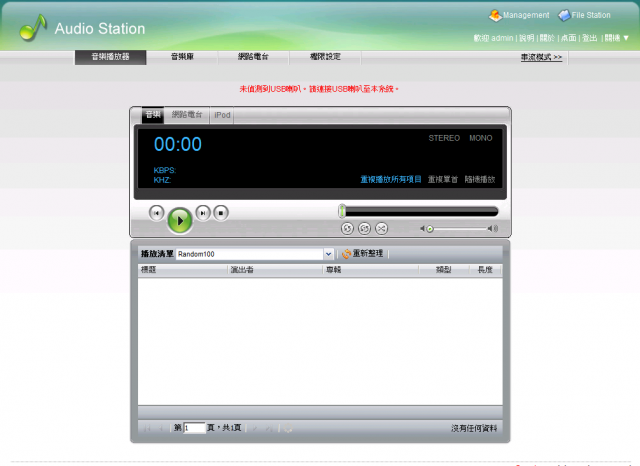
Task: Click the volume slider knob
Action: tap(430, 229)
